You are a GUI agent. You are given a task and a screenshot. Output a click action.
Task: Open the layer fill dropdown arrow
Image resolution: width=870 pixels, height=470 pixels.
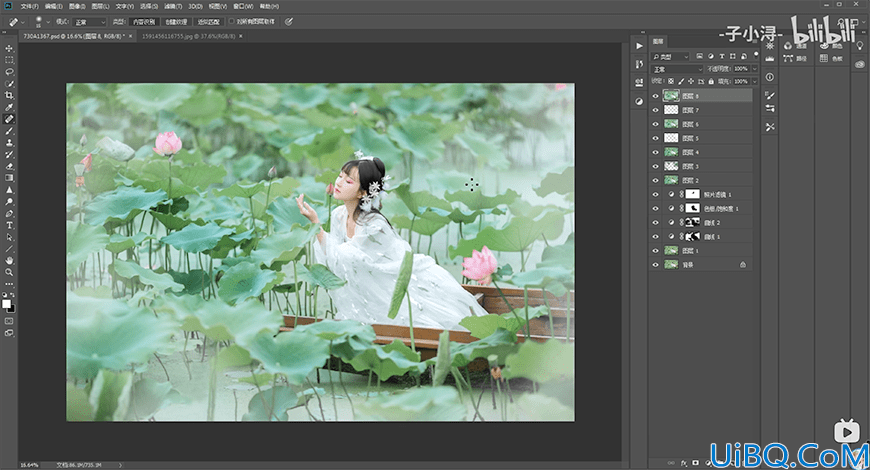[x=754, y=82]
